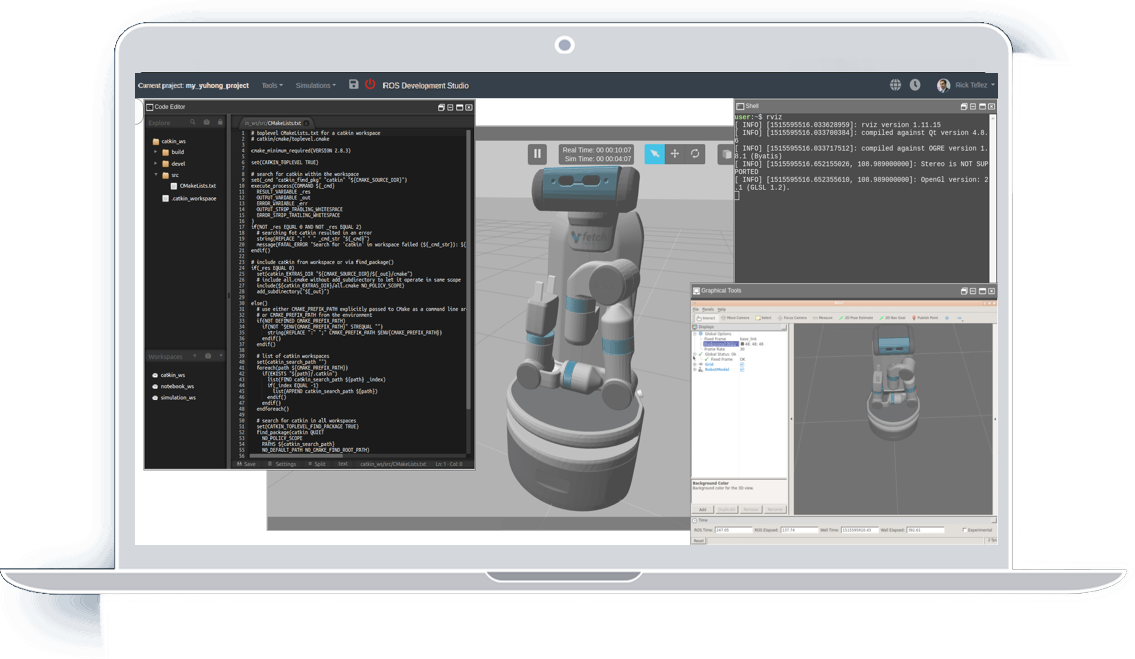Click the lock icon in Explore panel
The height and width of the screenshot is (659, 1135).
(220, 122)
